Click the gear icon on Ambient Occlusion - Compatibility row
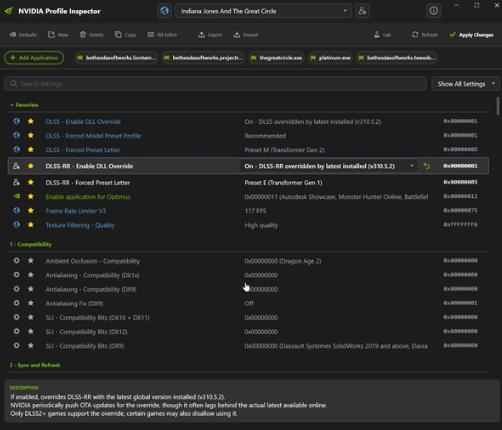 coord(16,261)
